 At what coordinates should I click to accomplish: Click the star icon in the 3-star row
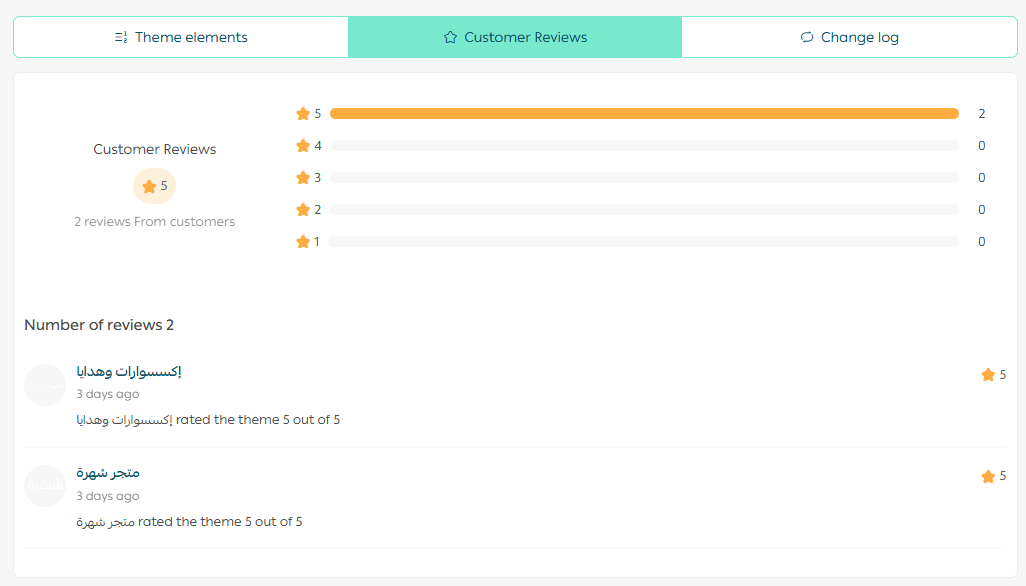coord(303,178)
